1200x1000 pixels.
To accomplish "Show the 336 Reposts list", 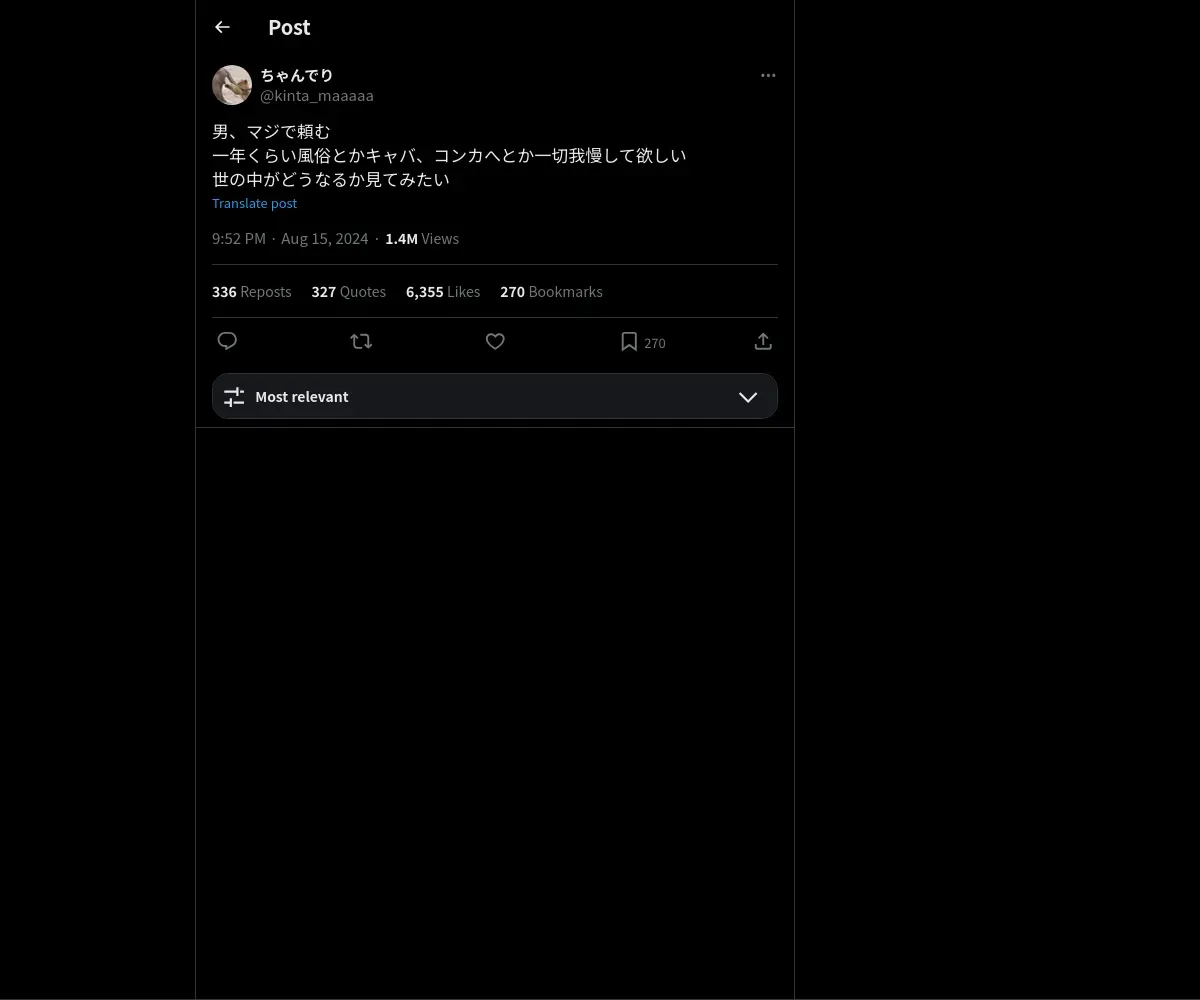I will click(x=252, y=292).
